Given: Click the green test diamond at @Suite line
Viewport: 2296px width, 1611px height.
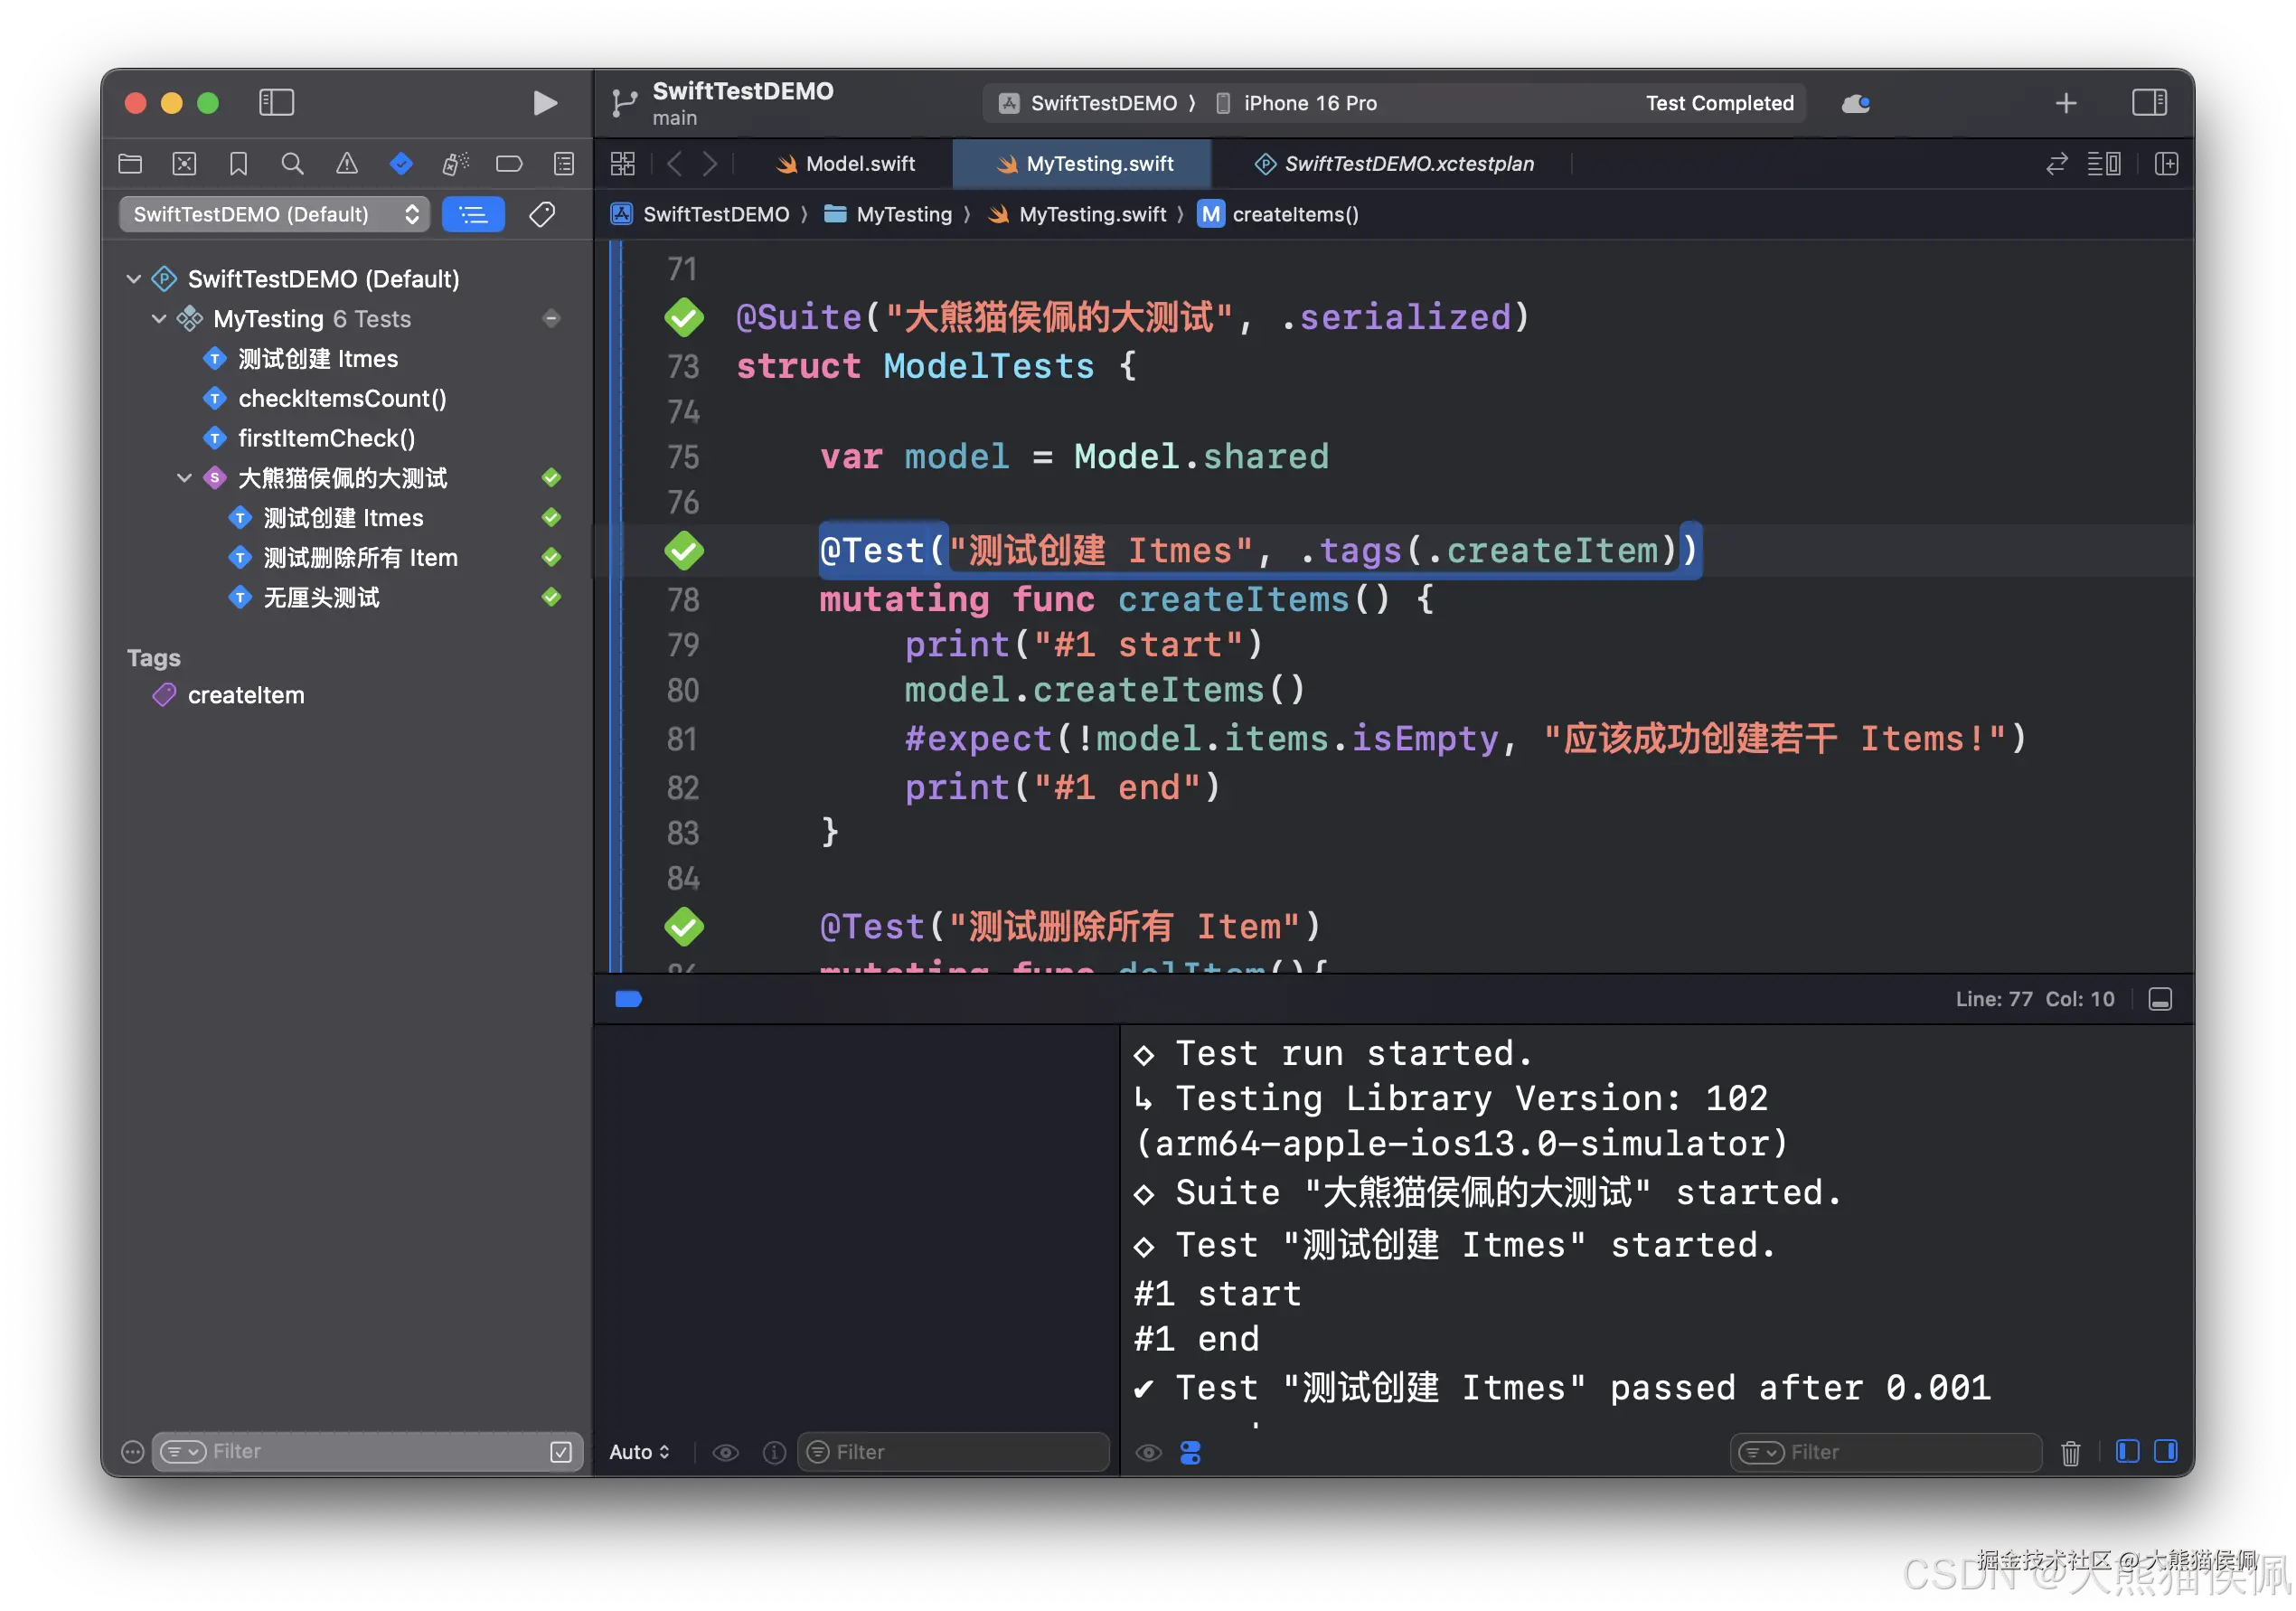Looking at the screenshot, I should pos(684,317).
